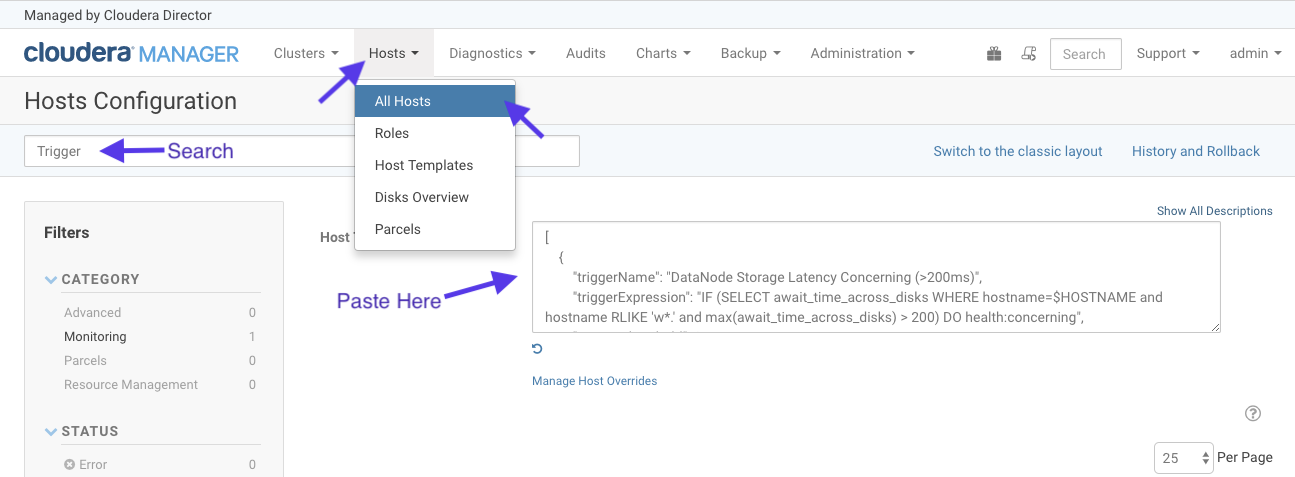Change the Per Page count selector
1295x477 pixels.
pos(1183,458)
